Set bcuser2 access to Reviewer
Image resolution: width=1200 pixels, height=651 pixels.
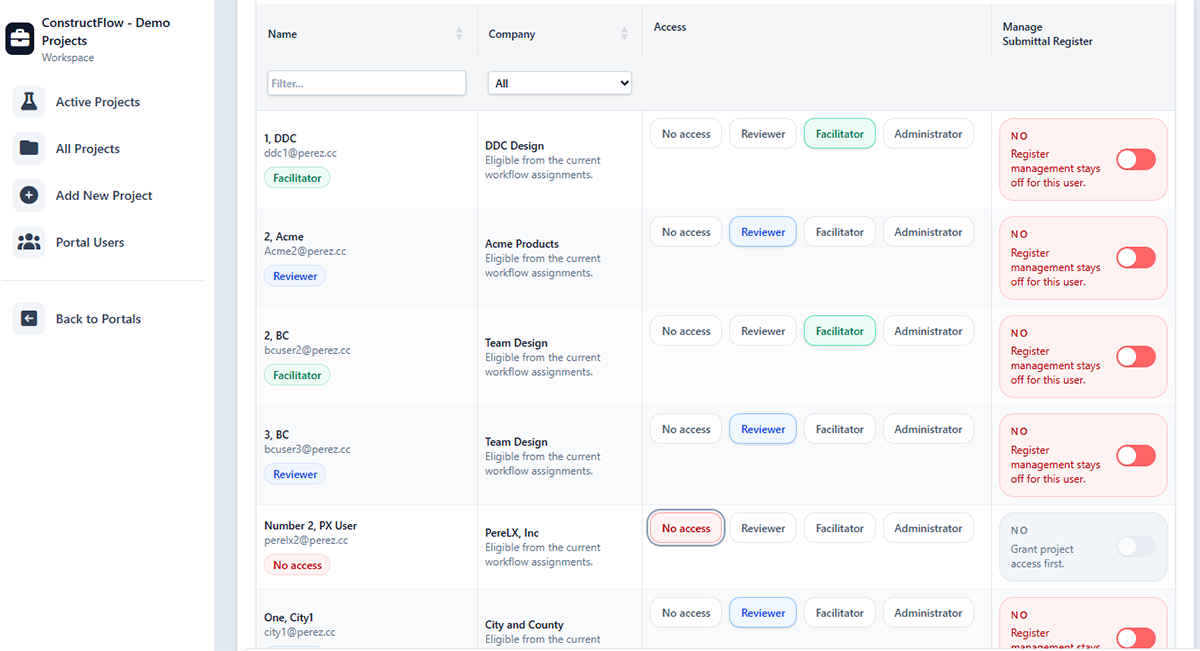tap(763, 331)
